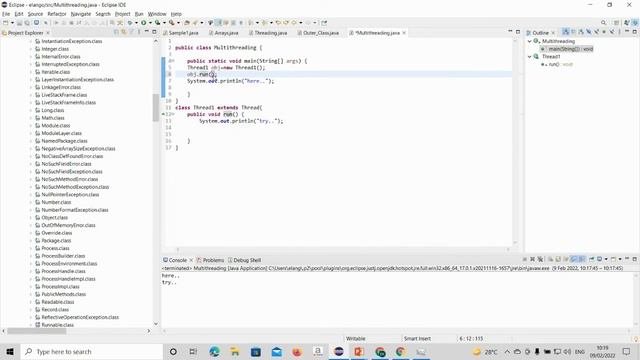This screenshot has width=640, height=360.
Task: Select Integer.class in Project Explorer
Action: (x=55, y=49)
